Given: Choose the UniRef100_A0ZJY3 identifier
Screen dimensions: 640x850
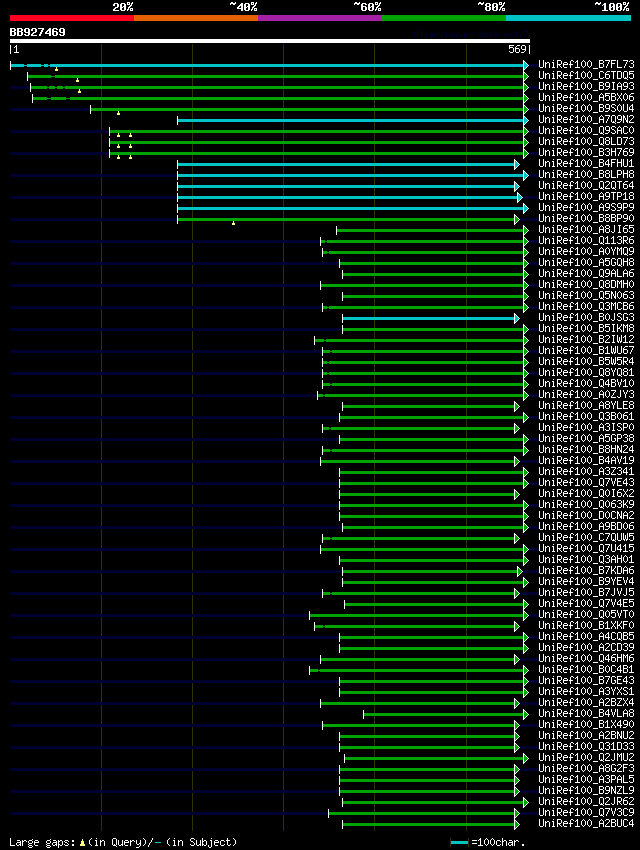Looking at the screenshot, I should pyautogui.click(x=586, y=395).
